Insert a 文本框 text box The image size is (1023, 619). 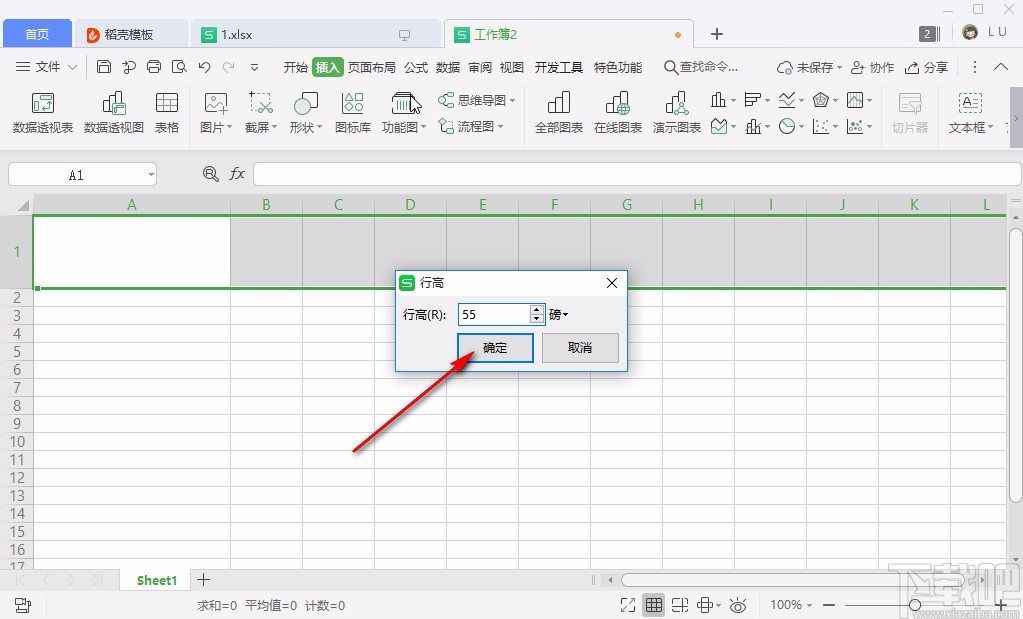click(x=967, y=113)
